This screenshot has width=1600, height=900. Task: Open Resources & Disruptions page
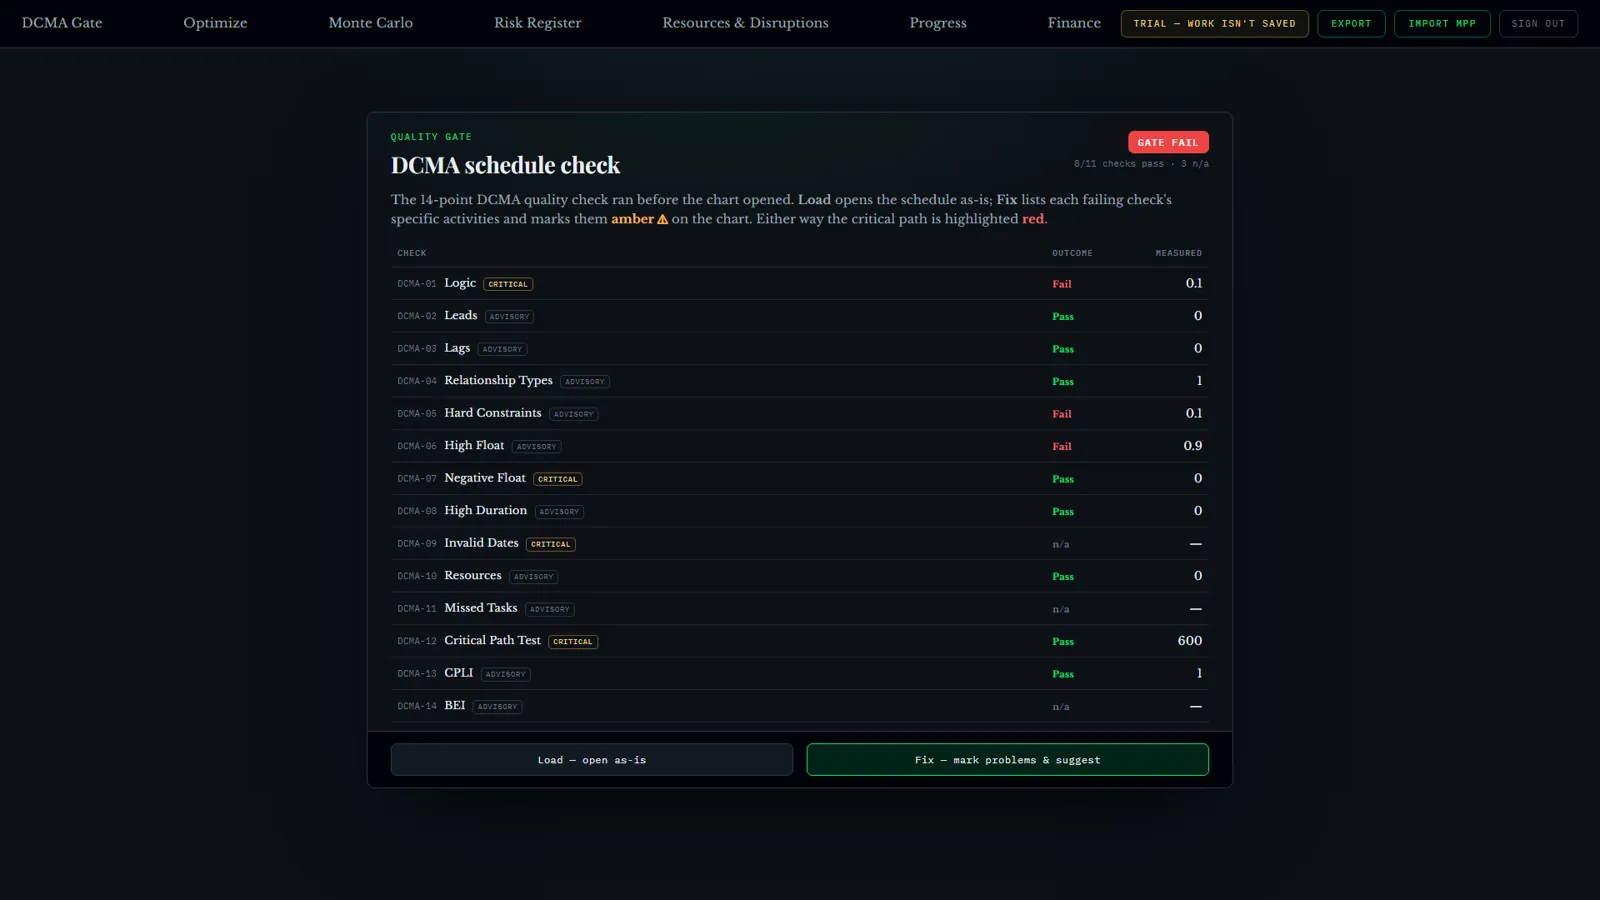(x=745, y=23)
